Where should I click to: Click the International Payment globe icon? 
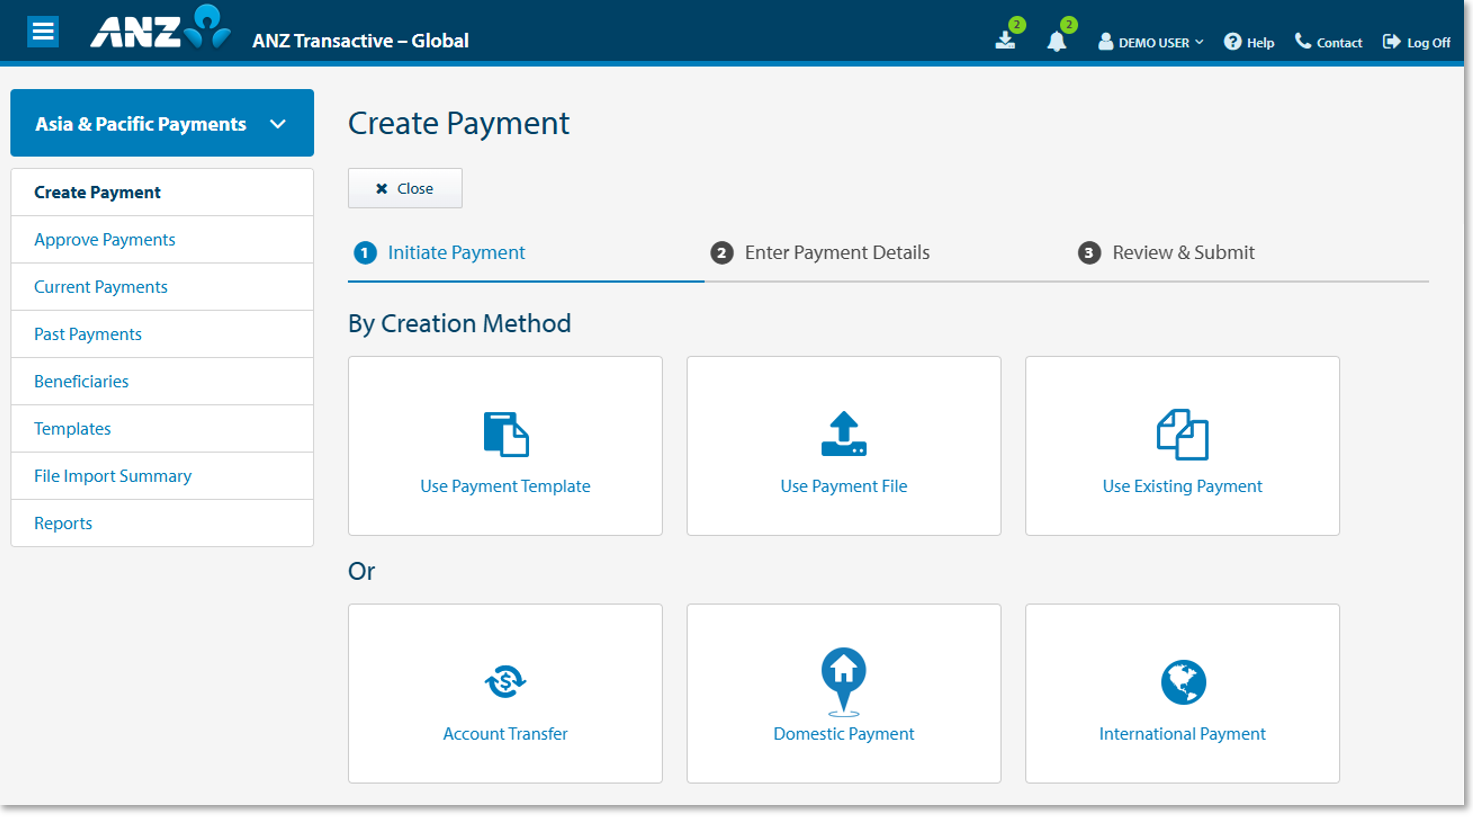tap(1182, 678)
